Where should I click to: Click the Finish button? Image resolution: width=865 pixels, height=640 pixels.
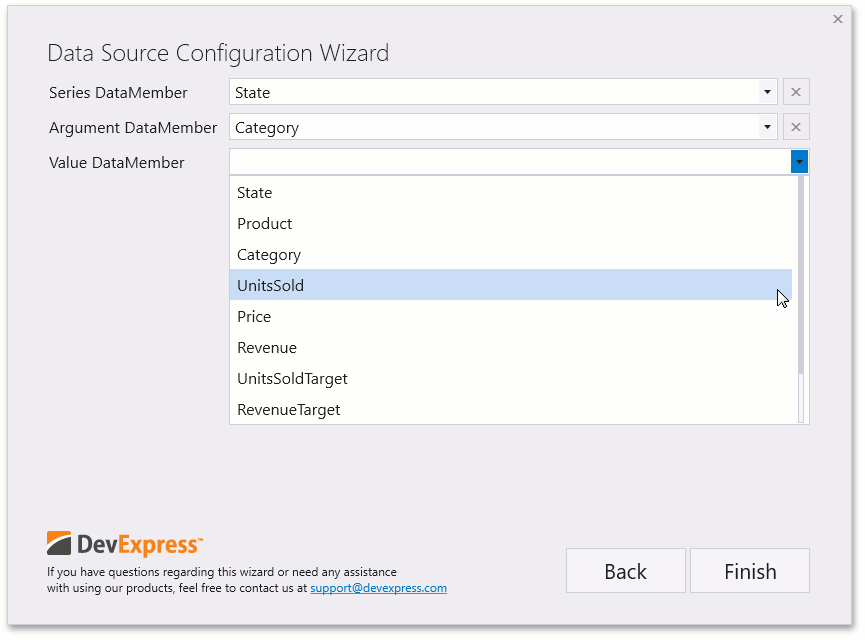[750, 571]
